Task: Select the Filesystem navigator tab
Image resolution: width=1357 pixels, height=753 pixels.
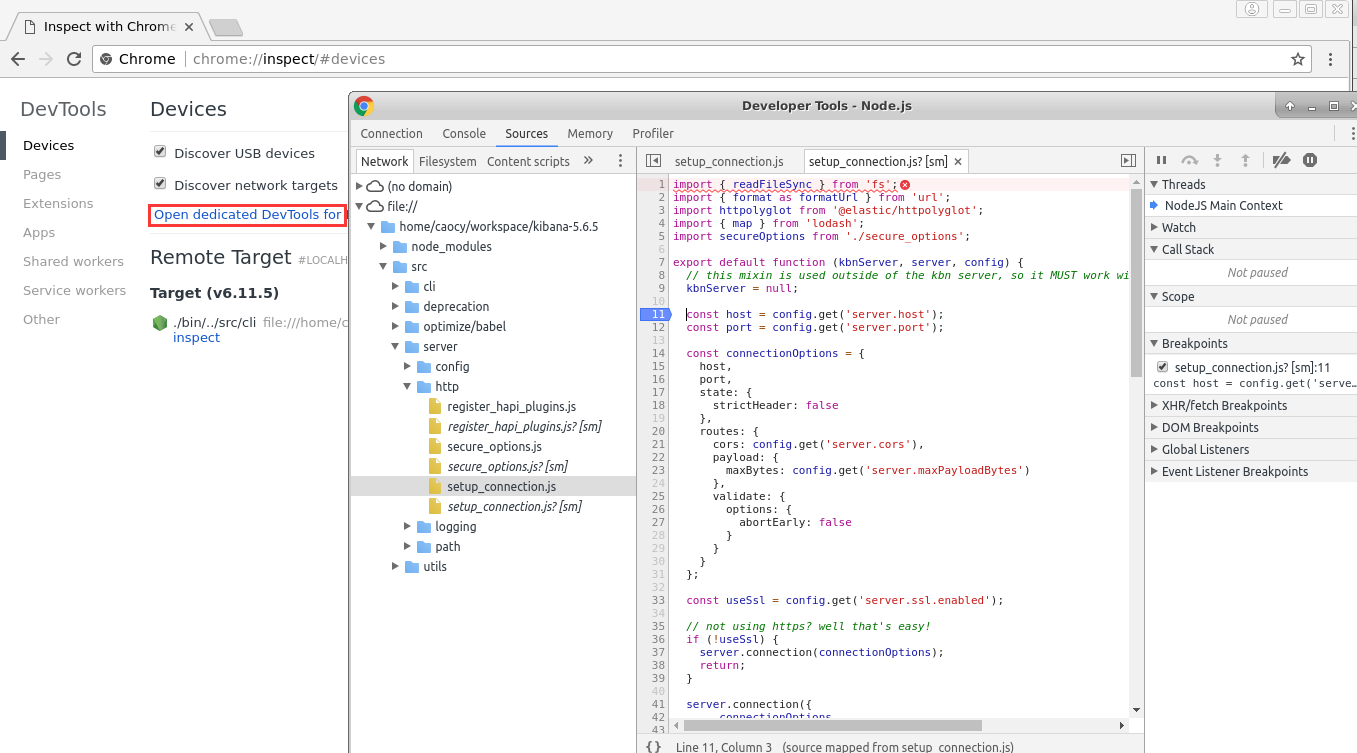Action: click(x=448, y=161)
